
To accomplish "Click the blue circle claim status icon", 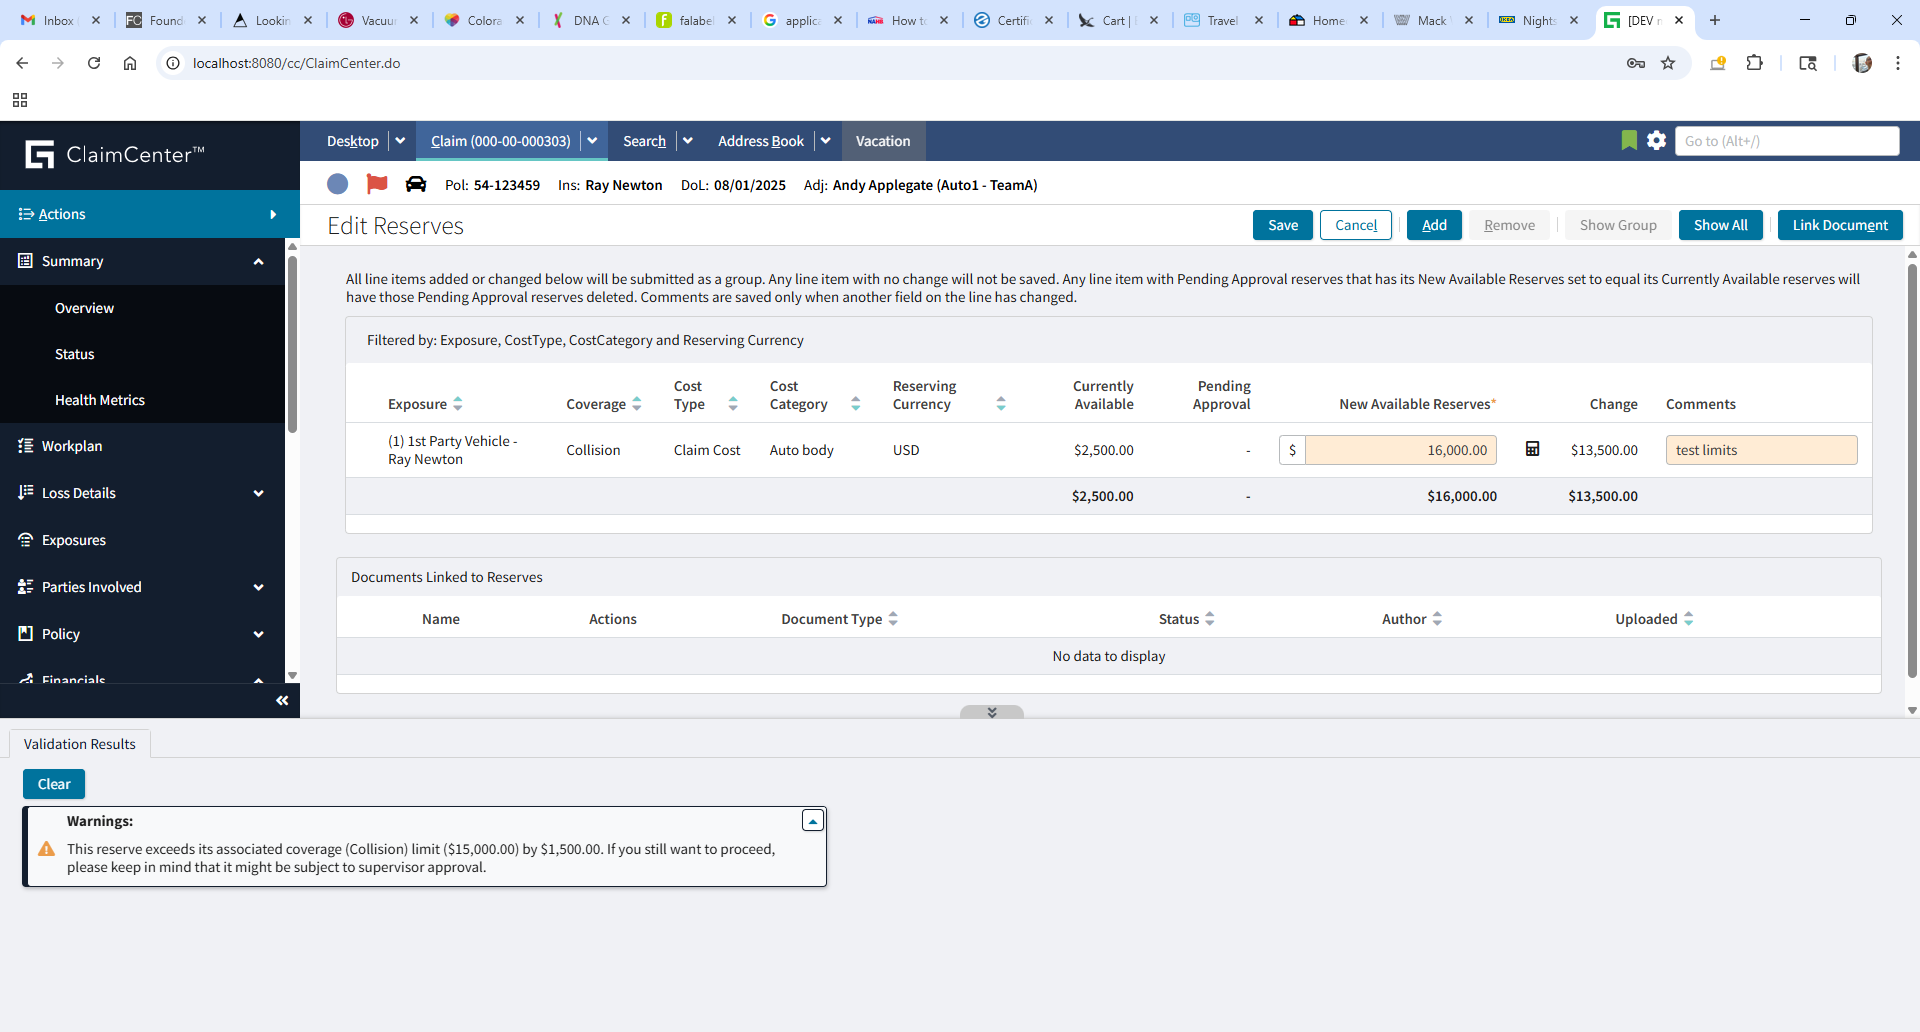I will (x=338, y=184).
